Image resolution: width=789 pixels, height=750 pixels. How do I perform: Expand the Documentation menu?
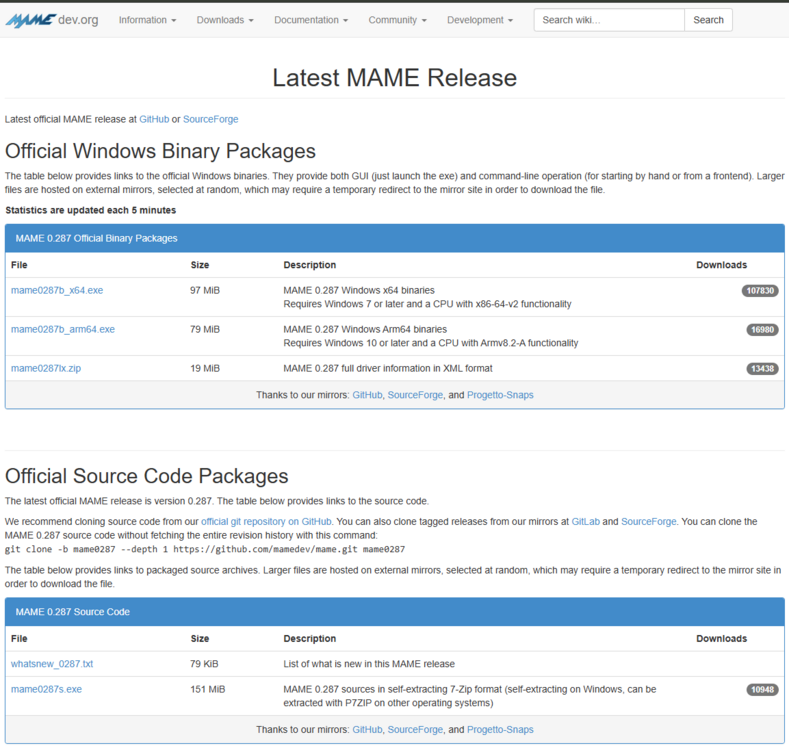[311, 20]
